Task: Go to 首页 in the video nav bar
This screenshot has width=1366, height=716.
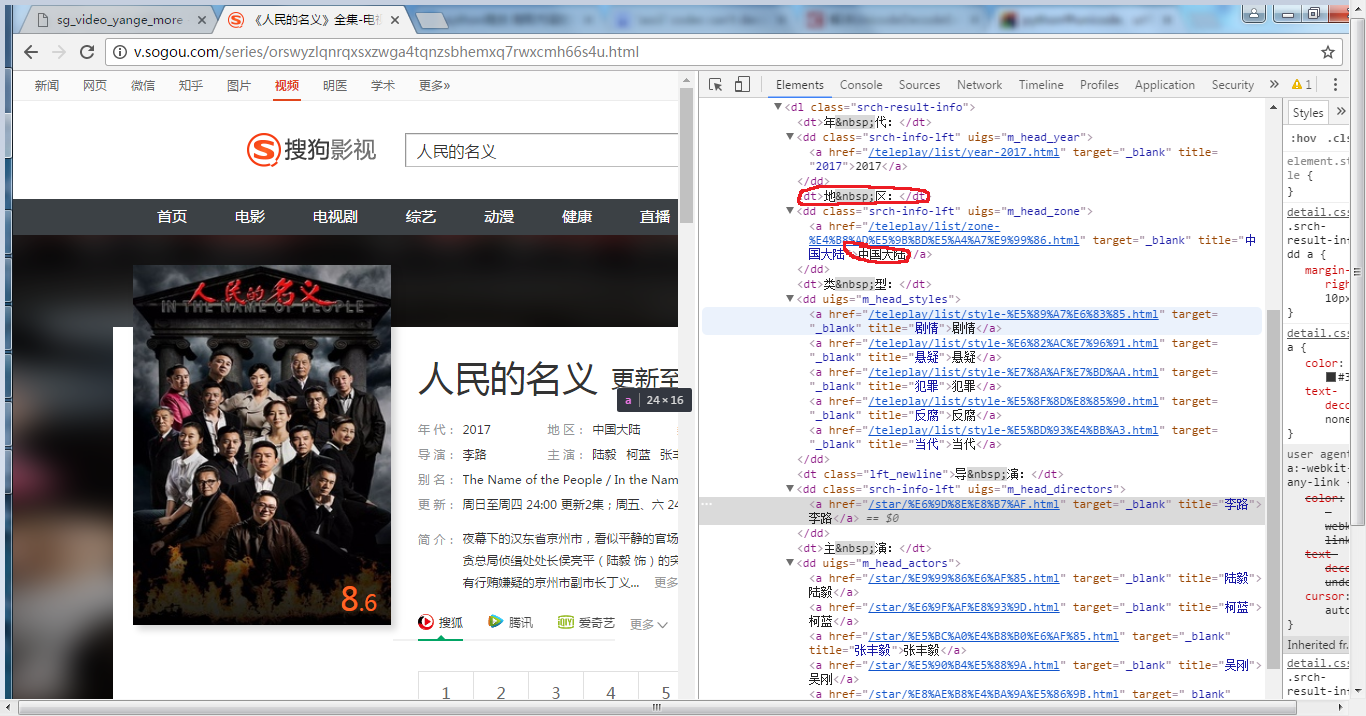Action: 172,217
